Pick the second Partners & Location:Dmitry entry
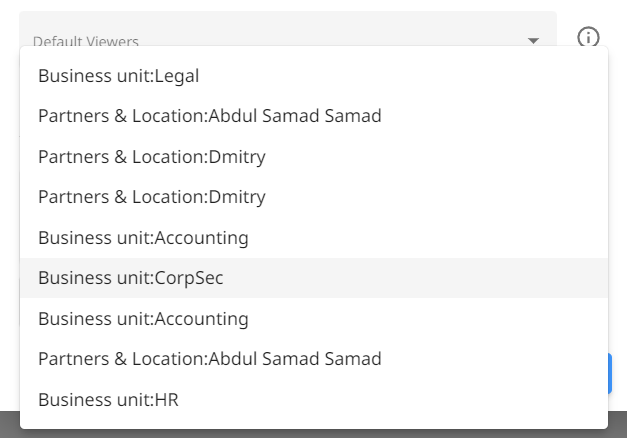Viewport: 627px width, 438px height. click(314, 197)
